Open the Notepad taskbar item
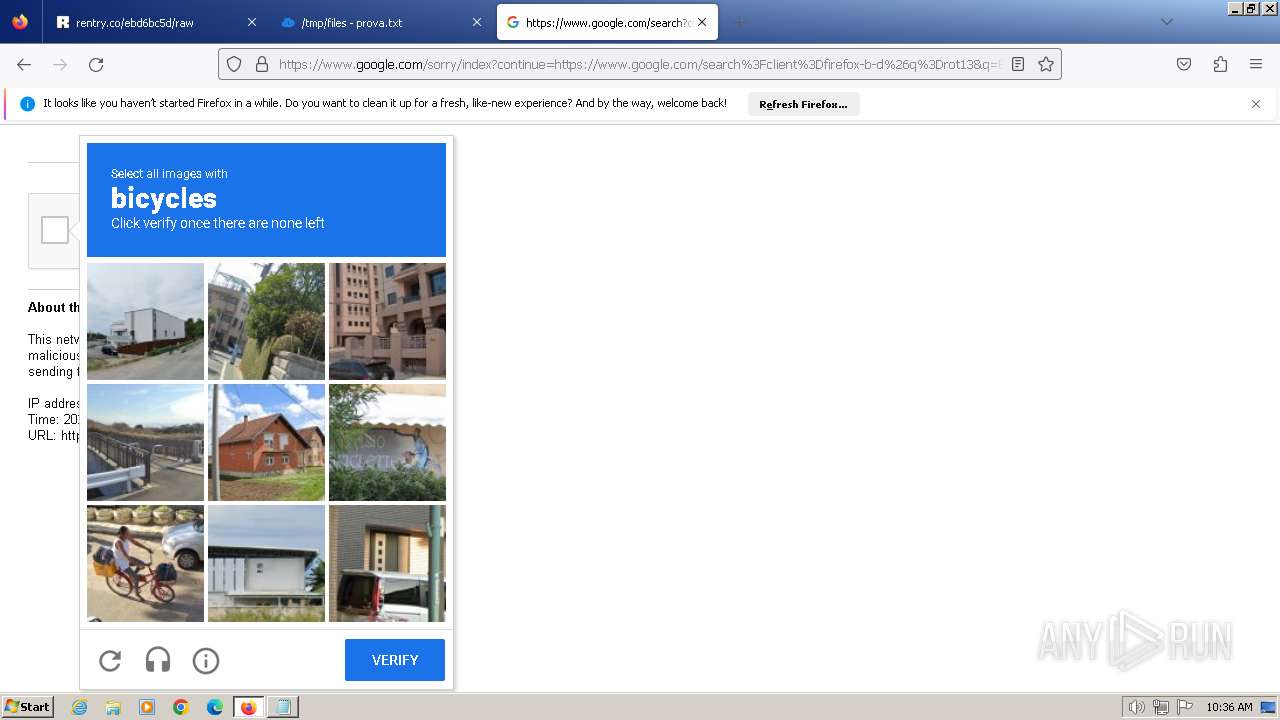Image resolution: width=1280 pixels, height=720 pixels. [x=283, y=707]
